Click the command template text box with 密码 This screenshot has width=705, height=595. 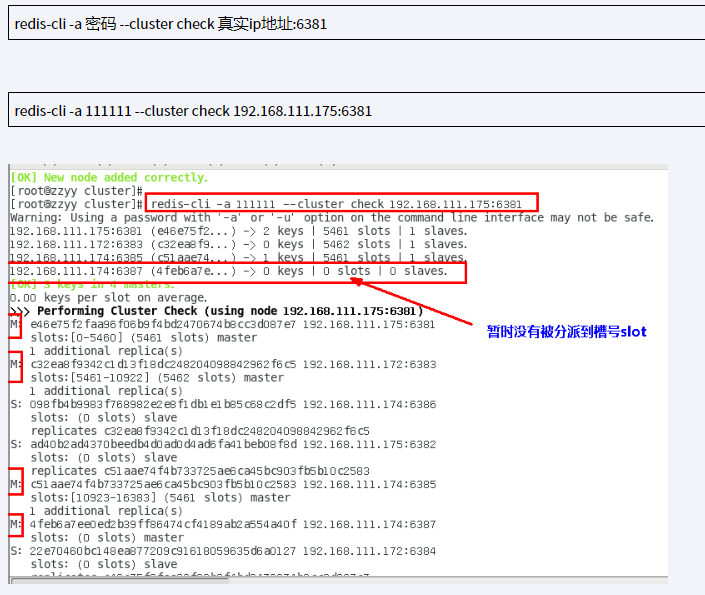(x=357, y=23)
